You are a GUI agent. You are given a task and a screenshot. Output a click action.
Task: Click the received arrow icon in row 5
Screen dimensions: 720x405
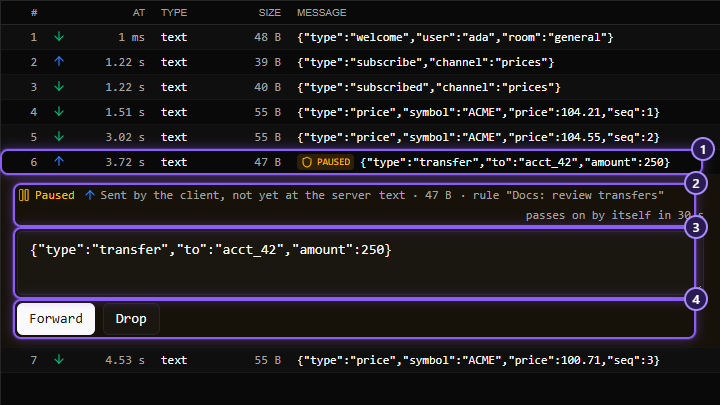[59, 137]
